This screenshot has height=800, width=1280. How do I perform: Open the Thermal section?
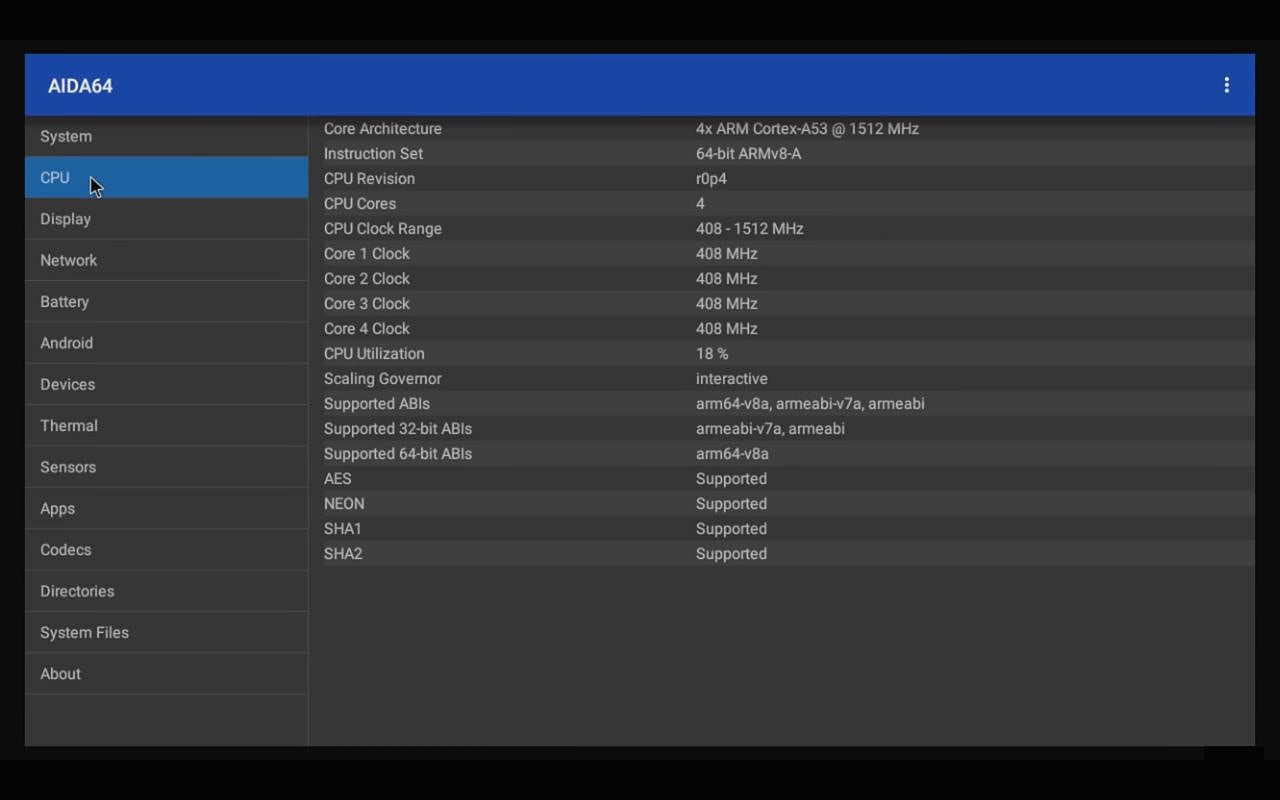[166, 425]
